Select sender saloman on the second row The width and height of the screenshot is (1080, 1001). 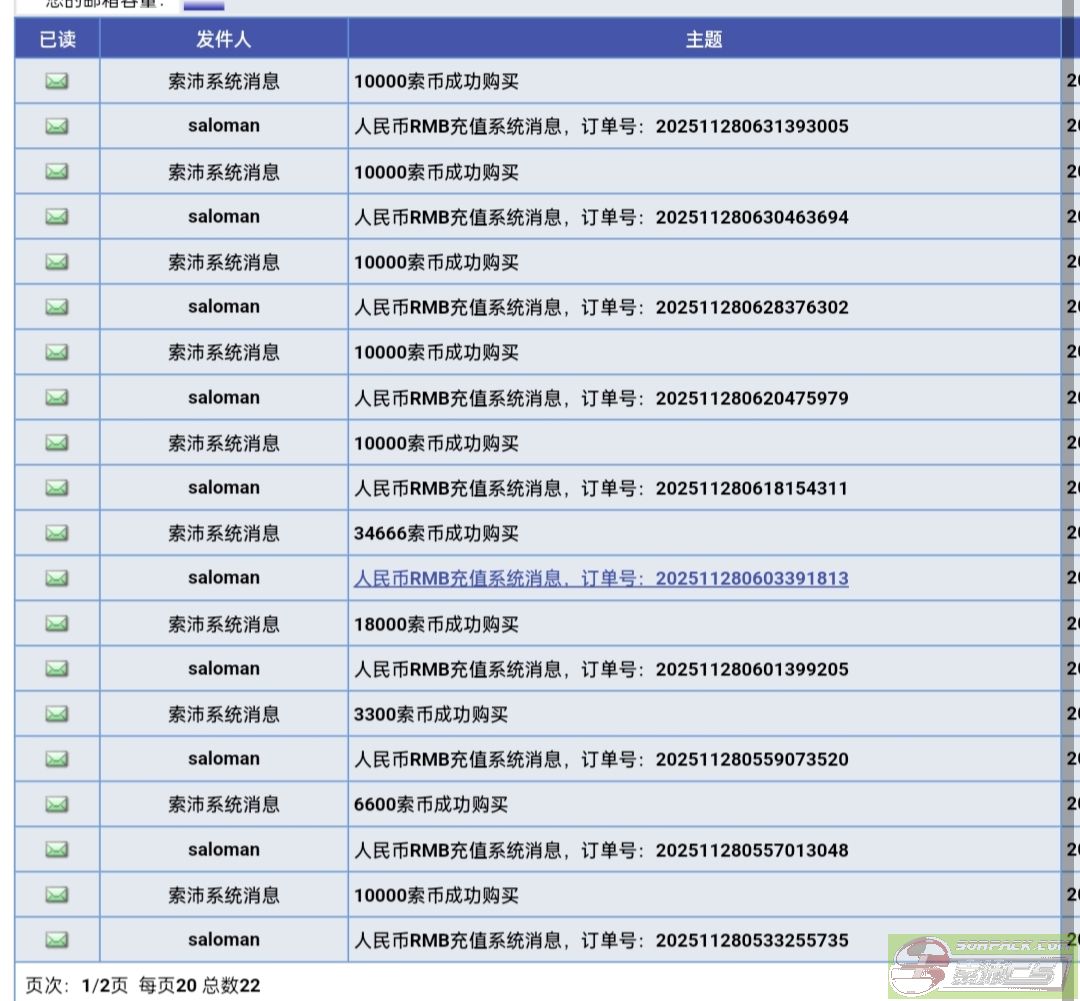pos(222,127)
